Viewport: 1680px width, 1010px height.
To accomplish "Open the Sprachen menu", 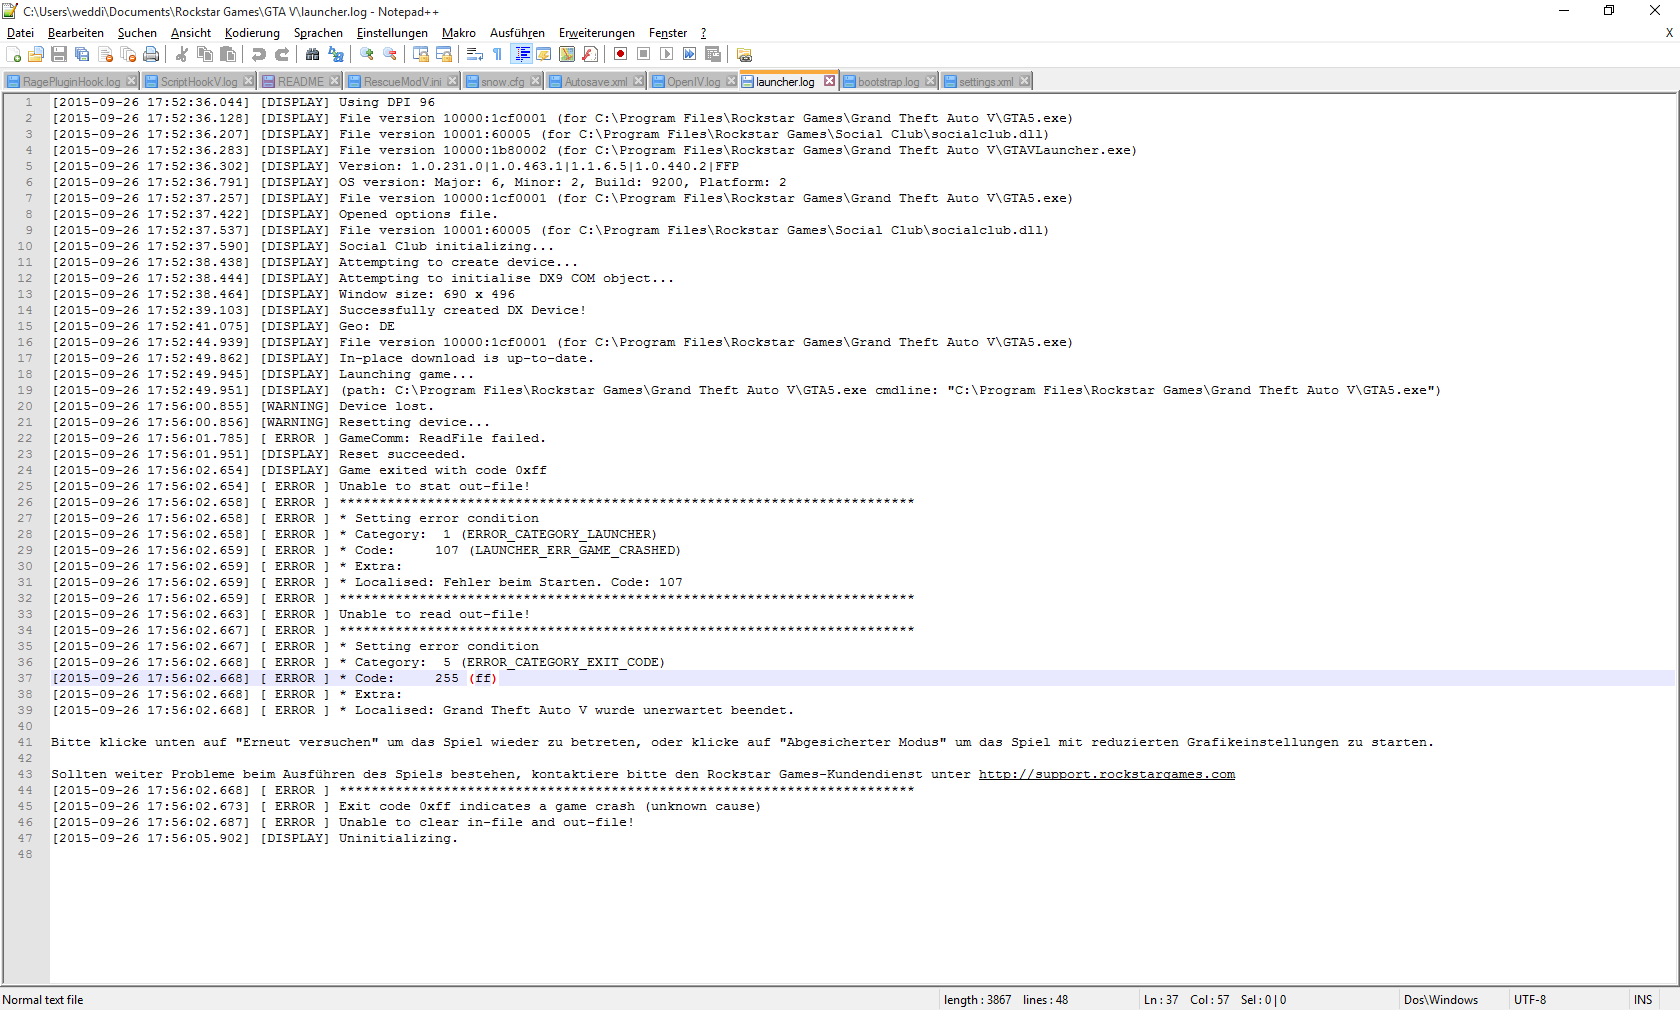I will tap(318, 33).
